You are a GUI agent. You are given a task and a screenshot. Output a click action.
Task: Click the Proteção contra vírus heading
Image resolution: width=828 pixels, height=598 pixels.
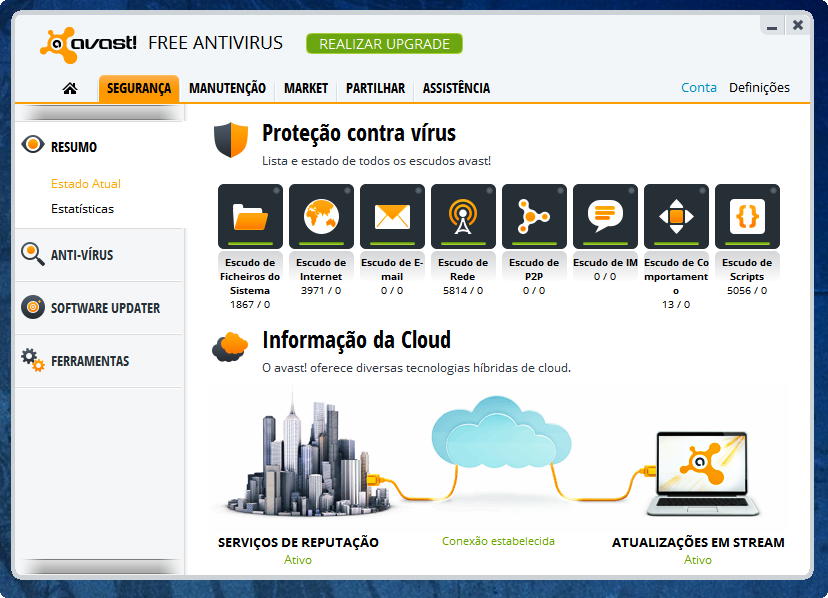pyautogui.click(x=359, y=133)
